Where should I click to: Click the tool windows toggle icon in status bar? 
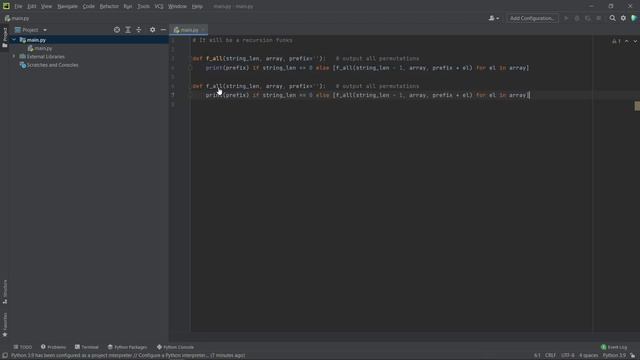click(4, 356)
